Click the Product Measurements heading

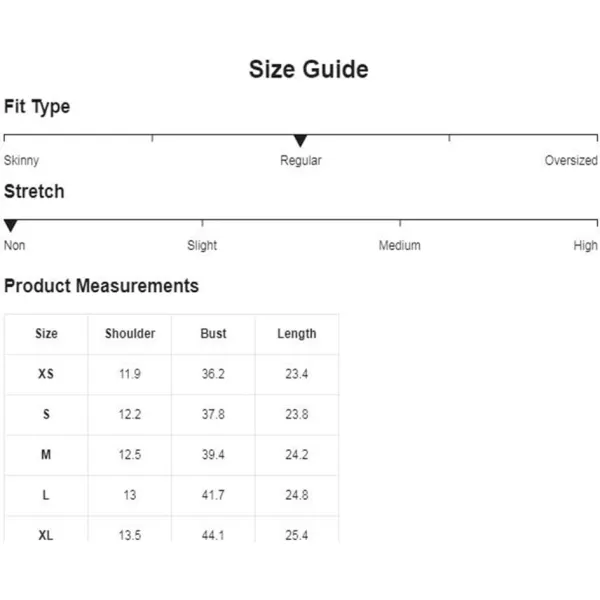[x=101, y=286]
